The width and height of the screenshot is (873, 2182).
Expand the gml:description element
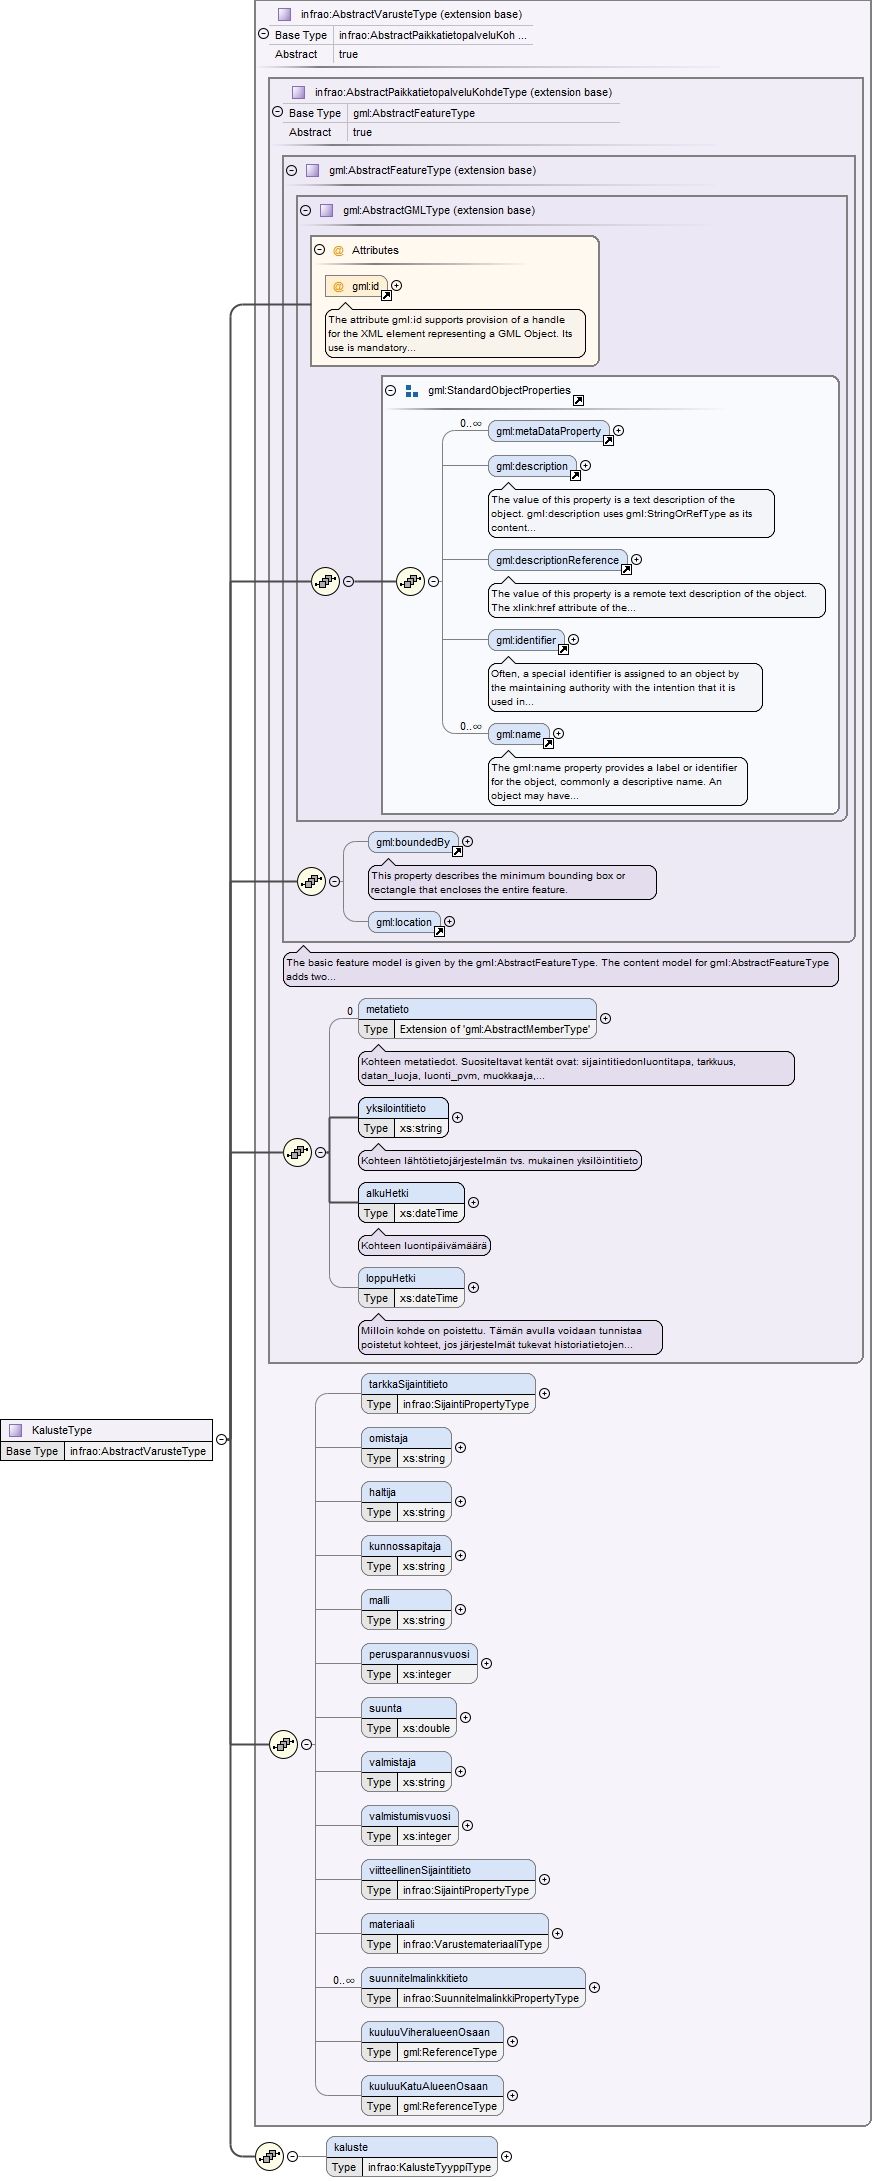click(x=586, y=466)
